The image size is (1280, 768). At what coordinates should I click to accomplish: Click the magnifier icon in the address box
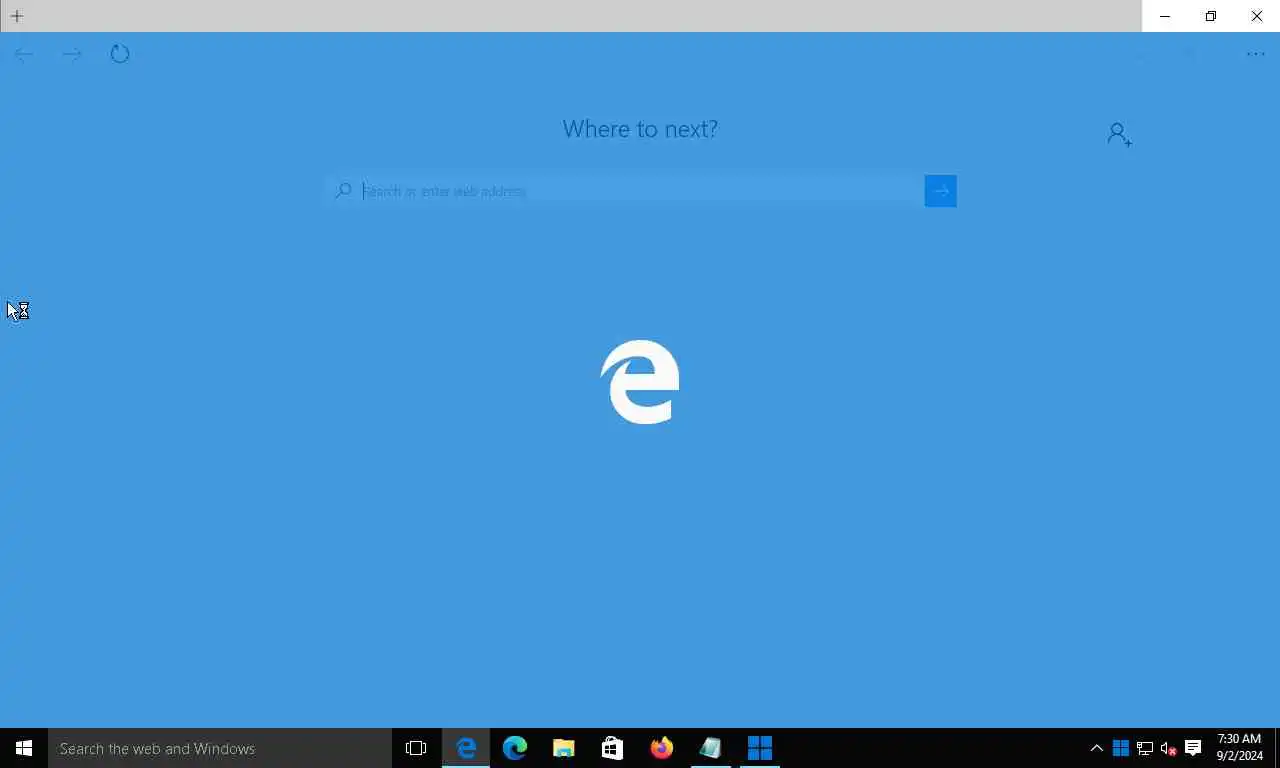pos(343,190)
